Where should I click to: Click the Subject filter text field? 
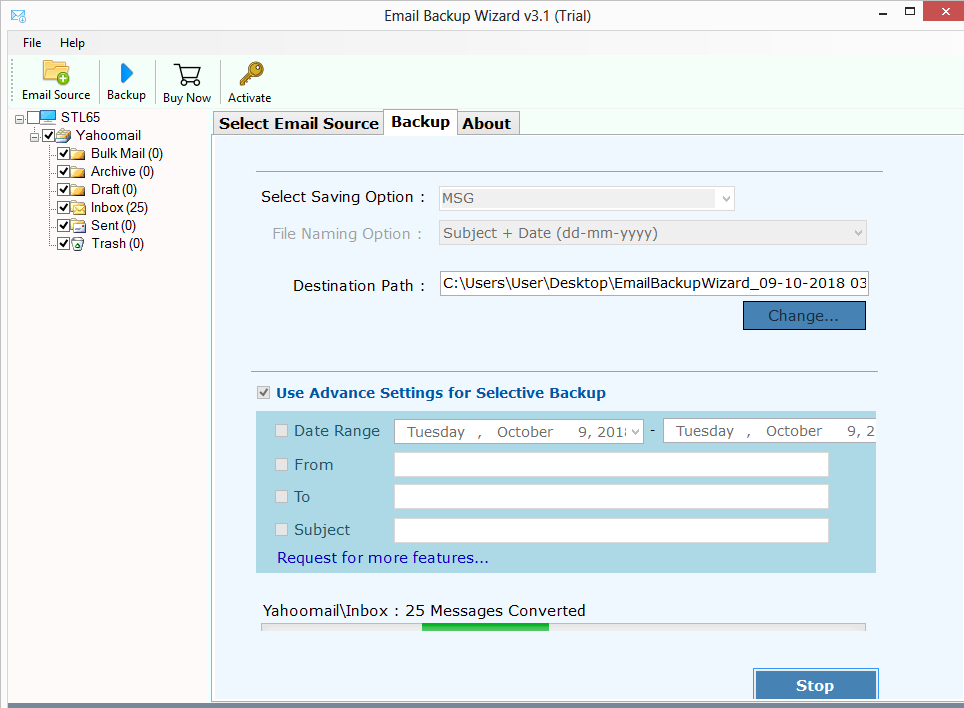coord(611,530)
